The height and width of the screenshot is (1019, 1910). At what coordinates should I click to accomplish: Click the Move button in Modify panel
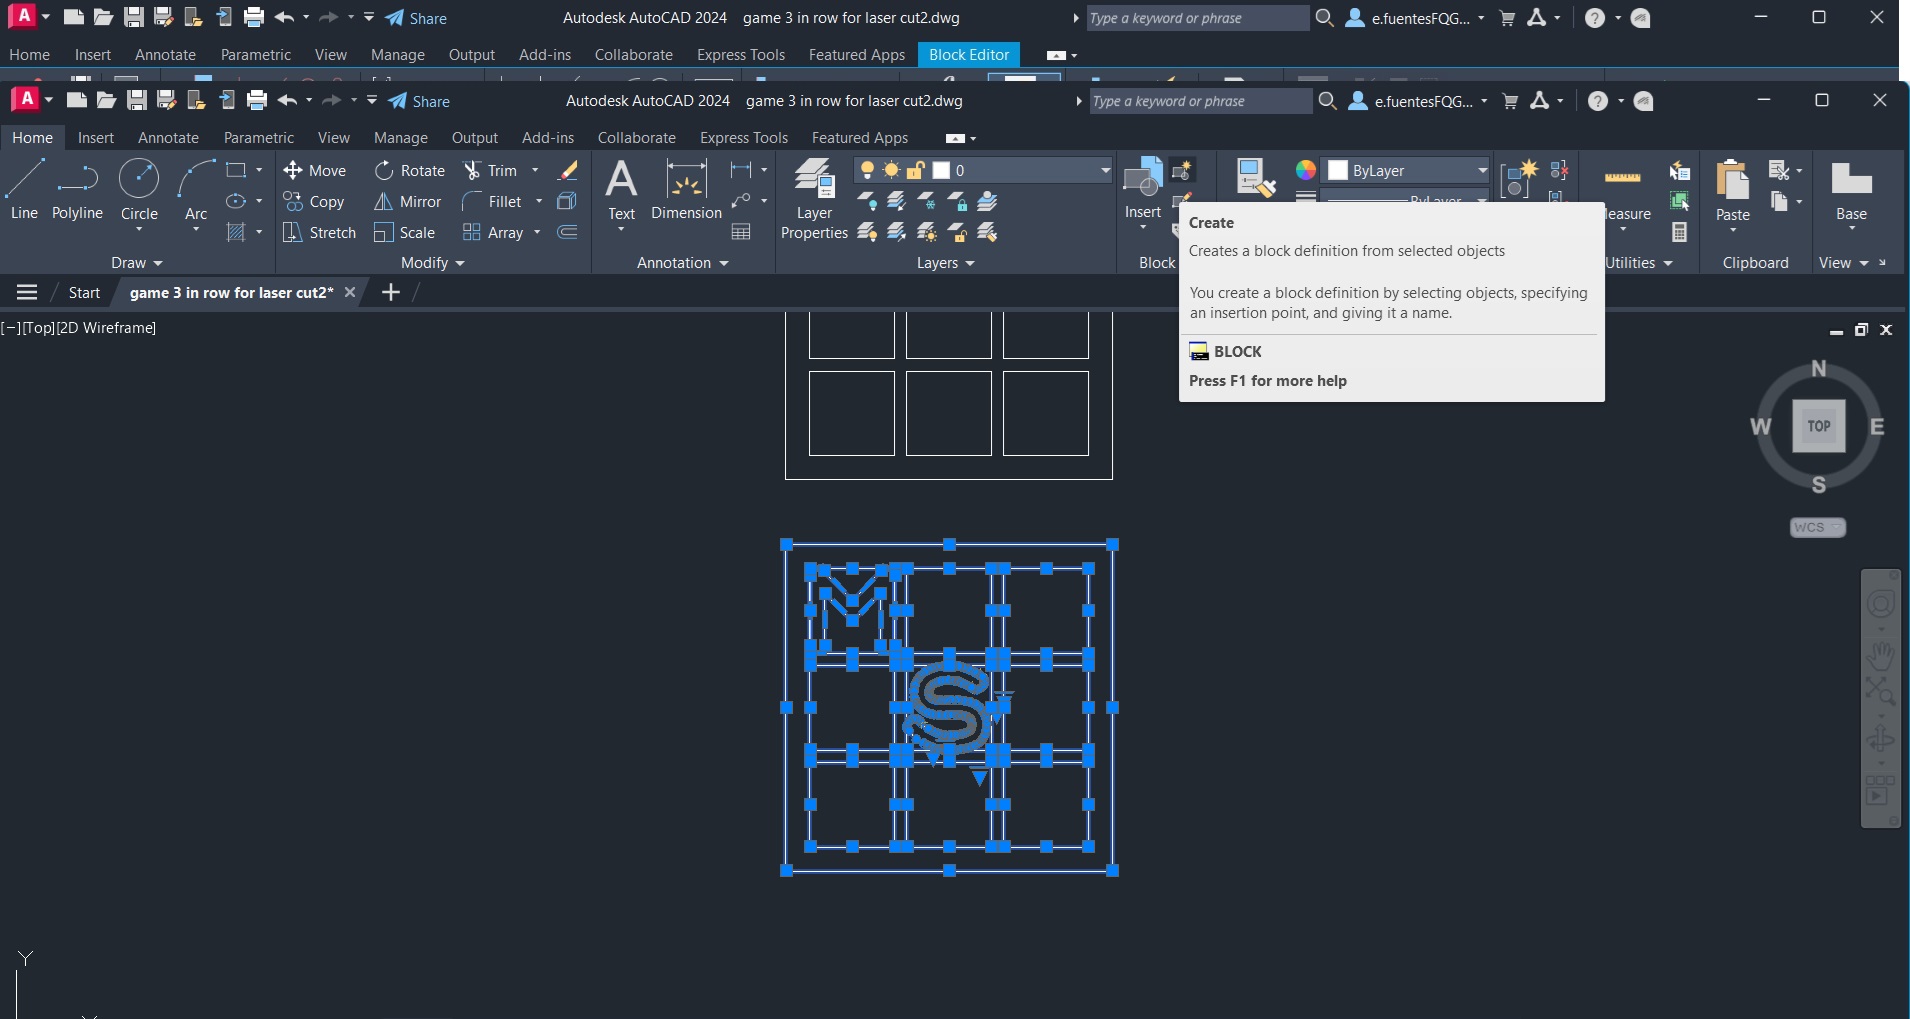pyautogui.click(x=315, y=170)
